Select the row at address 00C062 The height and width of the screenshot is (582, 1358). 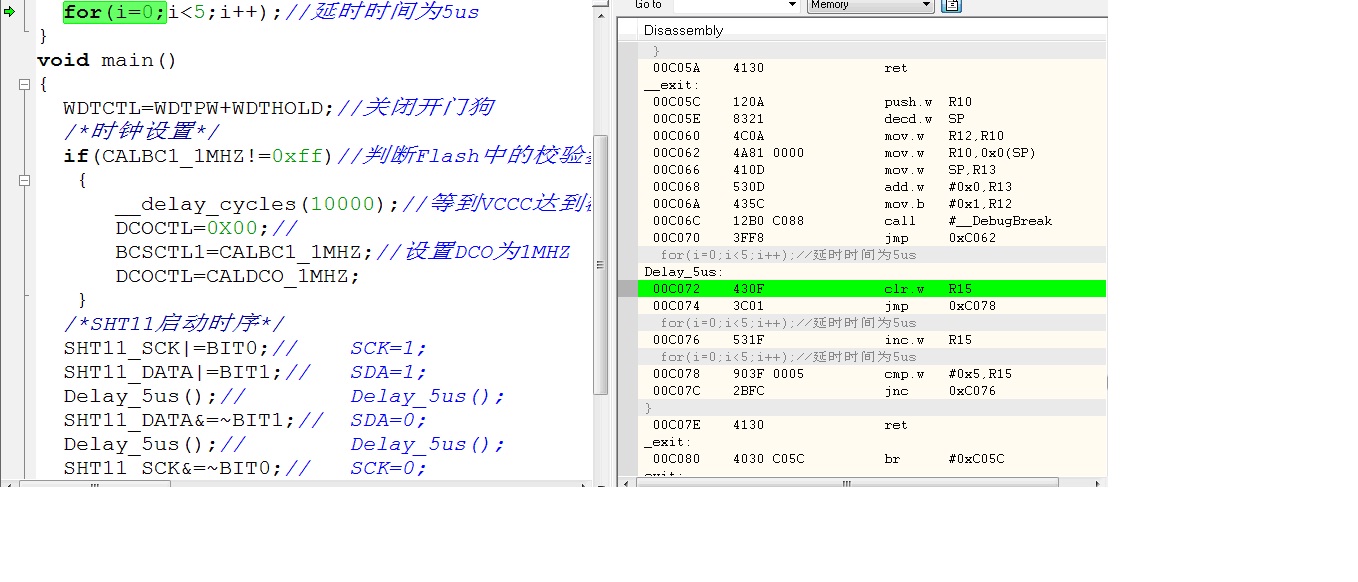click(872, 153)
